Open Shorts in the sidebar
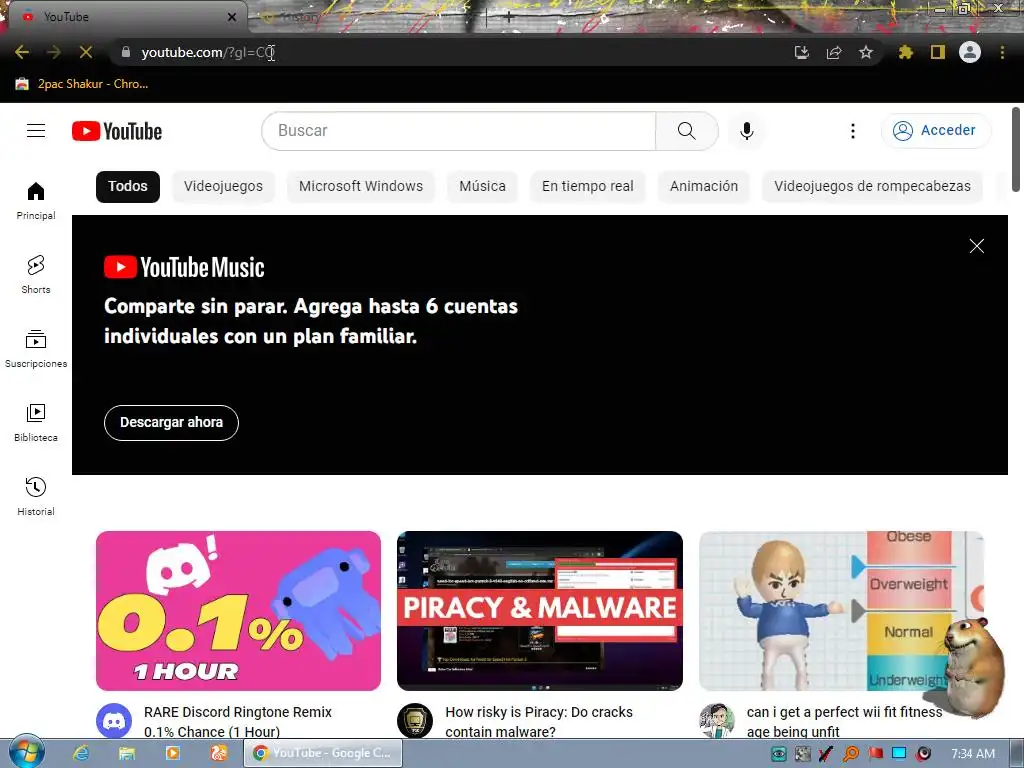The width and height of the screenshot is (1024, 768). tap(36, 274)
